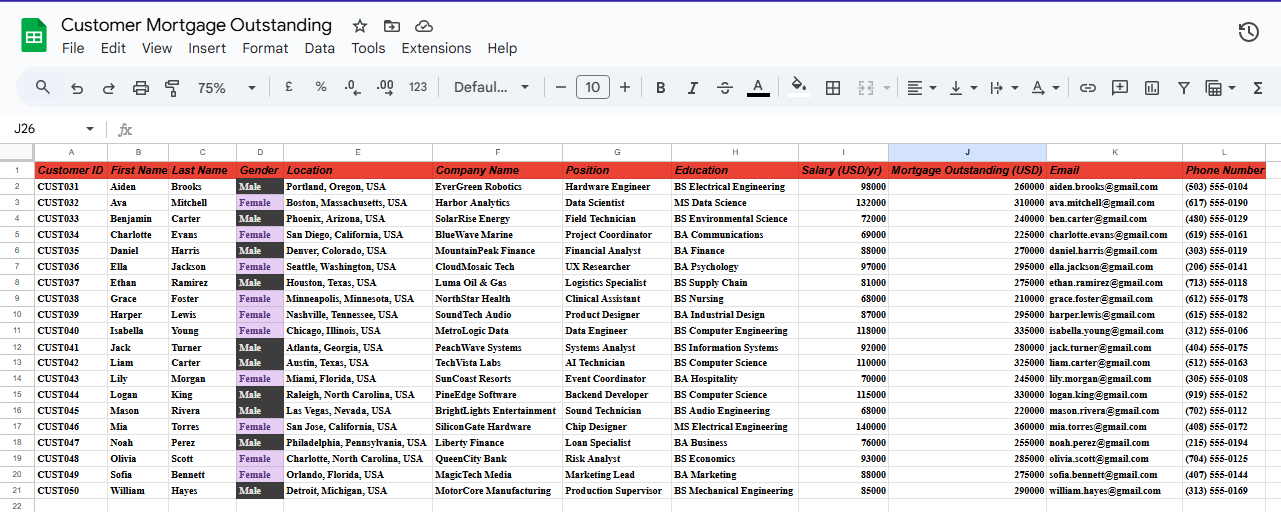Open the borders tool

click(x=832, y=88)
